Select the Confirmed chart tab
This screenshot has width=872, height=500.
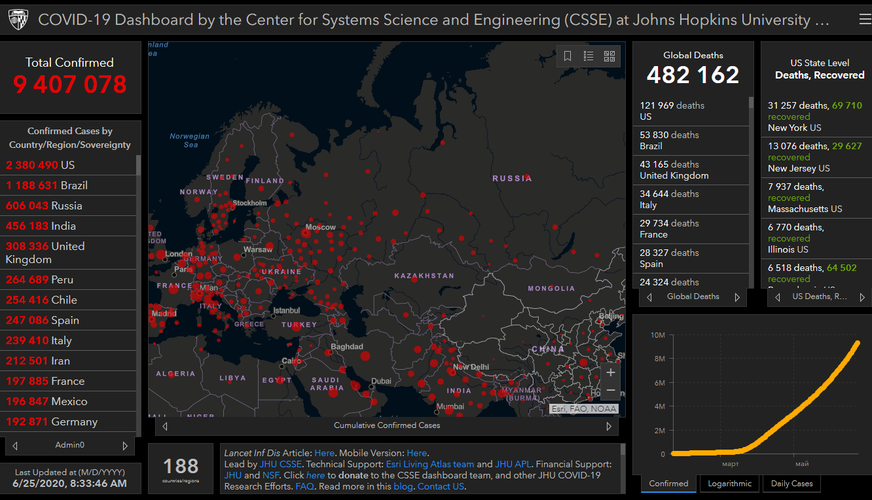tap(669, 484)
